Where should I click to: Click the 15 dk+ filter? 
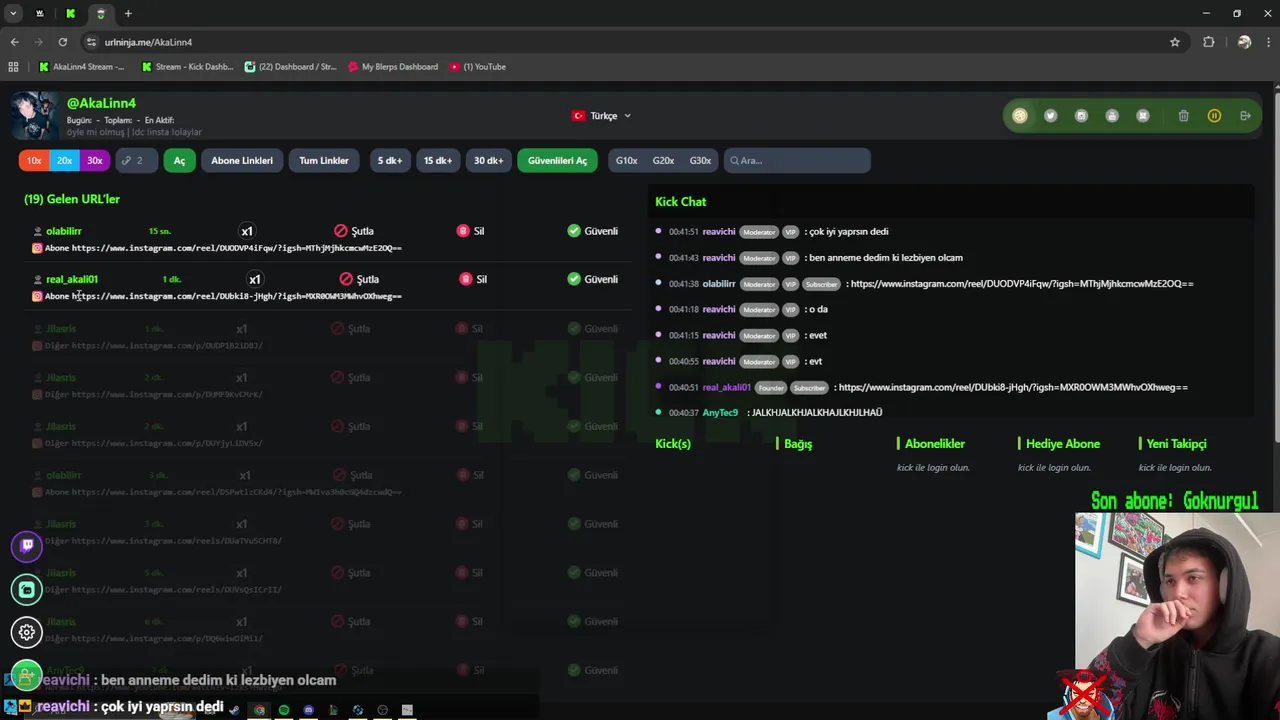point(437,160)
